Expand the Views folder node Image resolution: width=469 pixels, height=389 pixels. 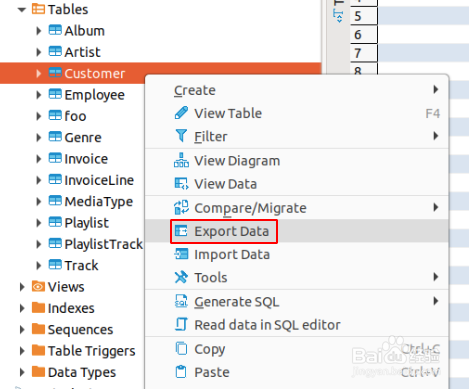(x=22, y=287)
